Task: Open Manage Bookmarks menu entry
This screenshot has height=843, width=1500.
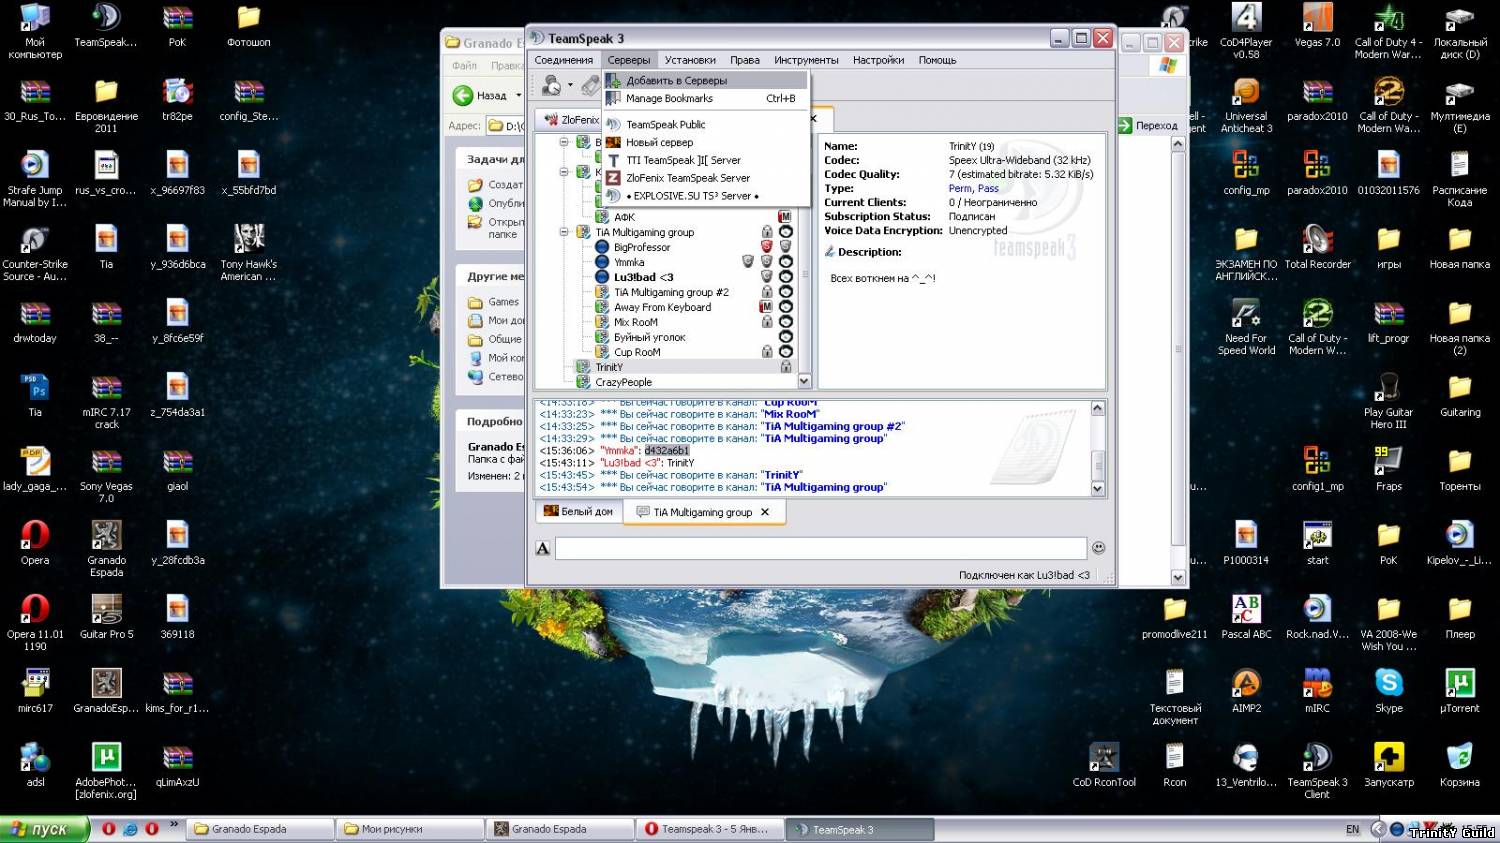Action: [669, 99]
